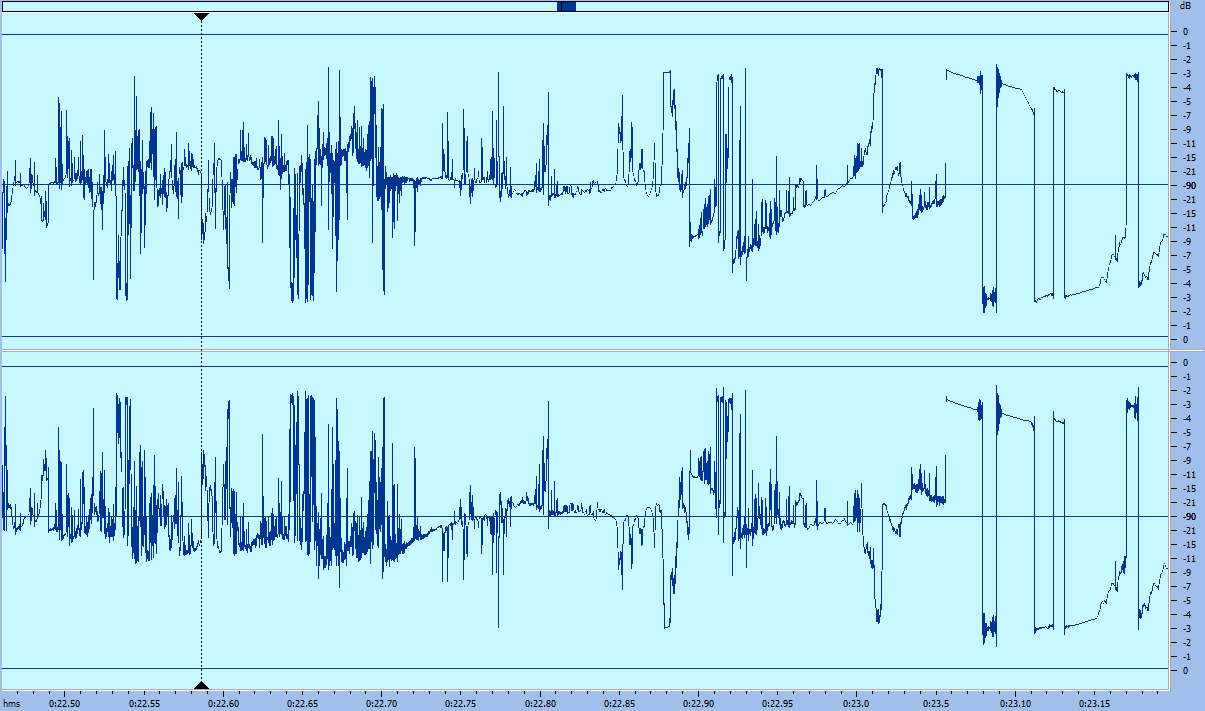Click the 'dB' scale unit label
The height and width of the screenshot is (711, 1205).
pyautogui.click(x=1185, y=6)
